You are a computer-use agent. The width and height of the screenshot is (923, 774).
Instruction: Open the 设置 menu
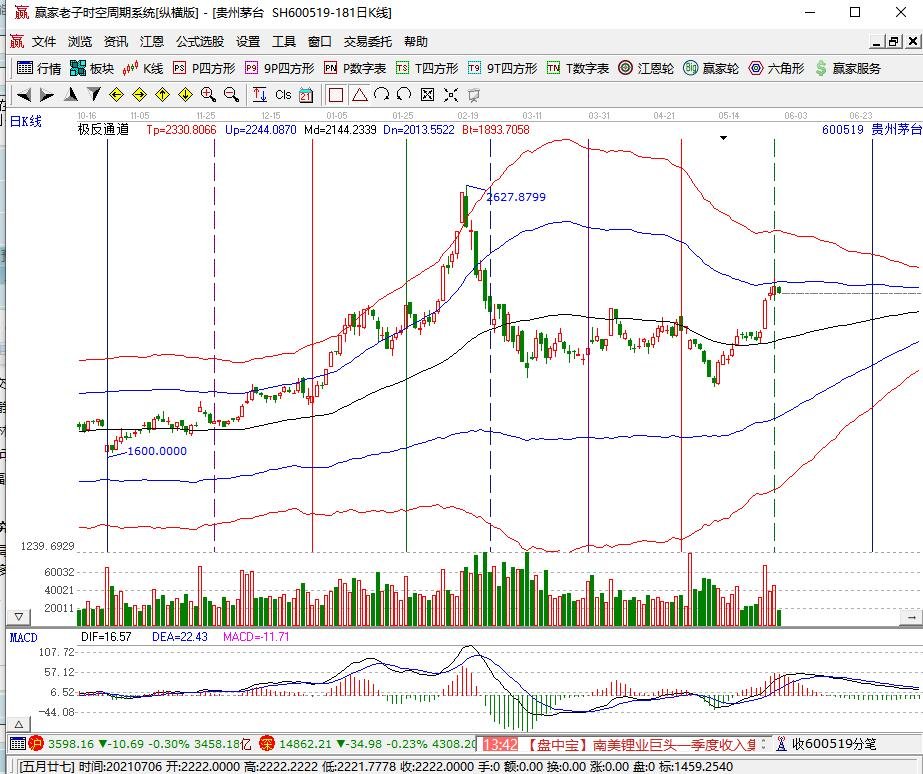(248, 42)
